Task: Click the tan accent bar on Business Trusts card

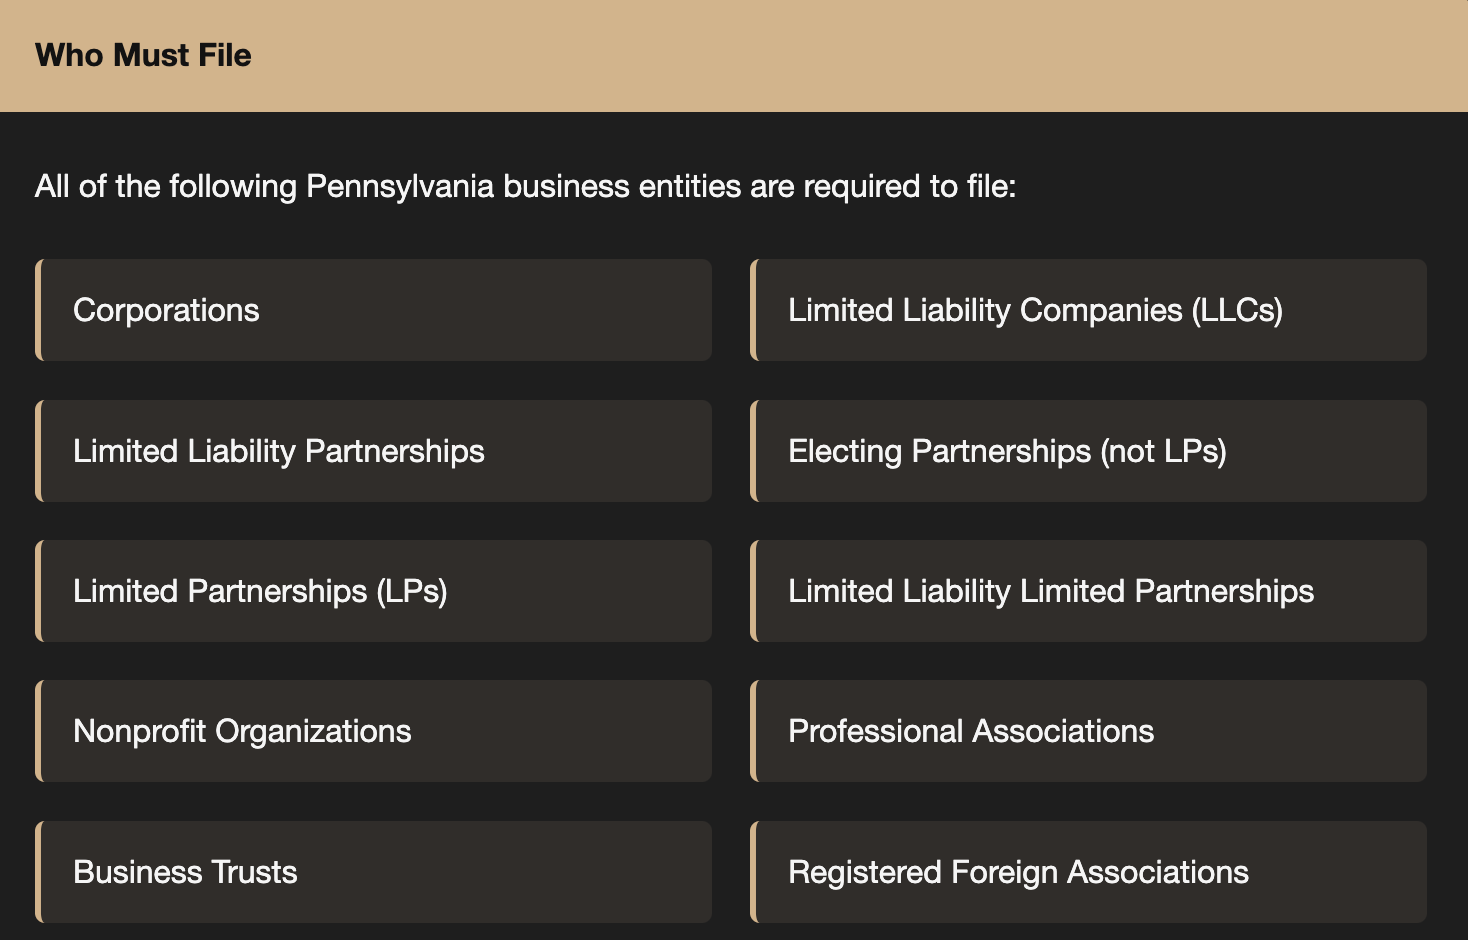Action: 38,872
